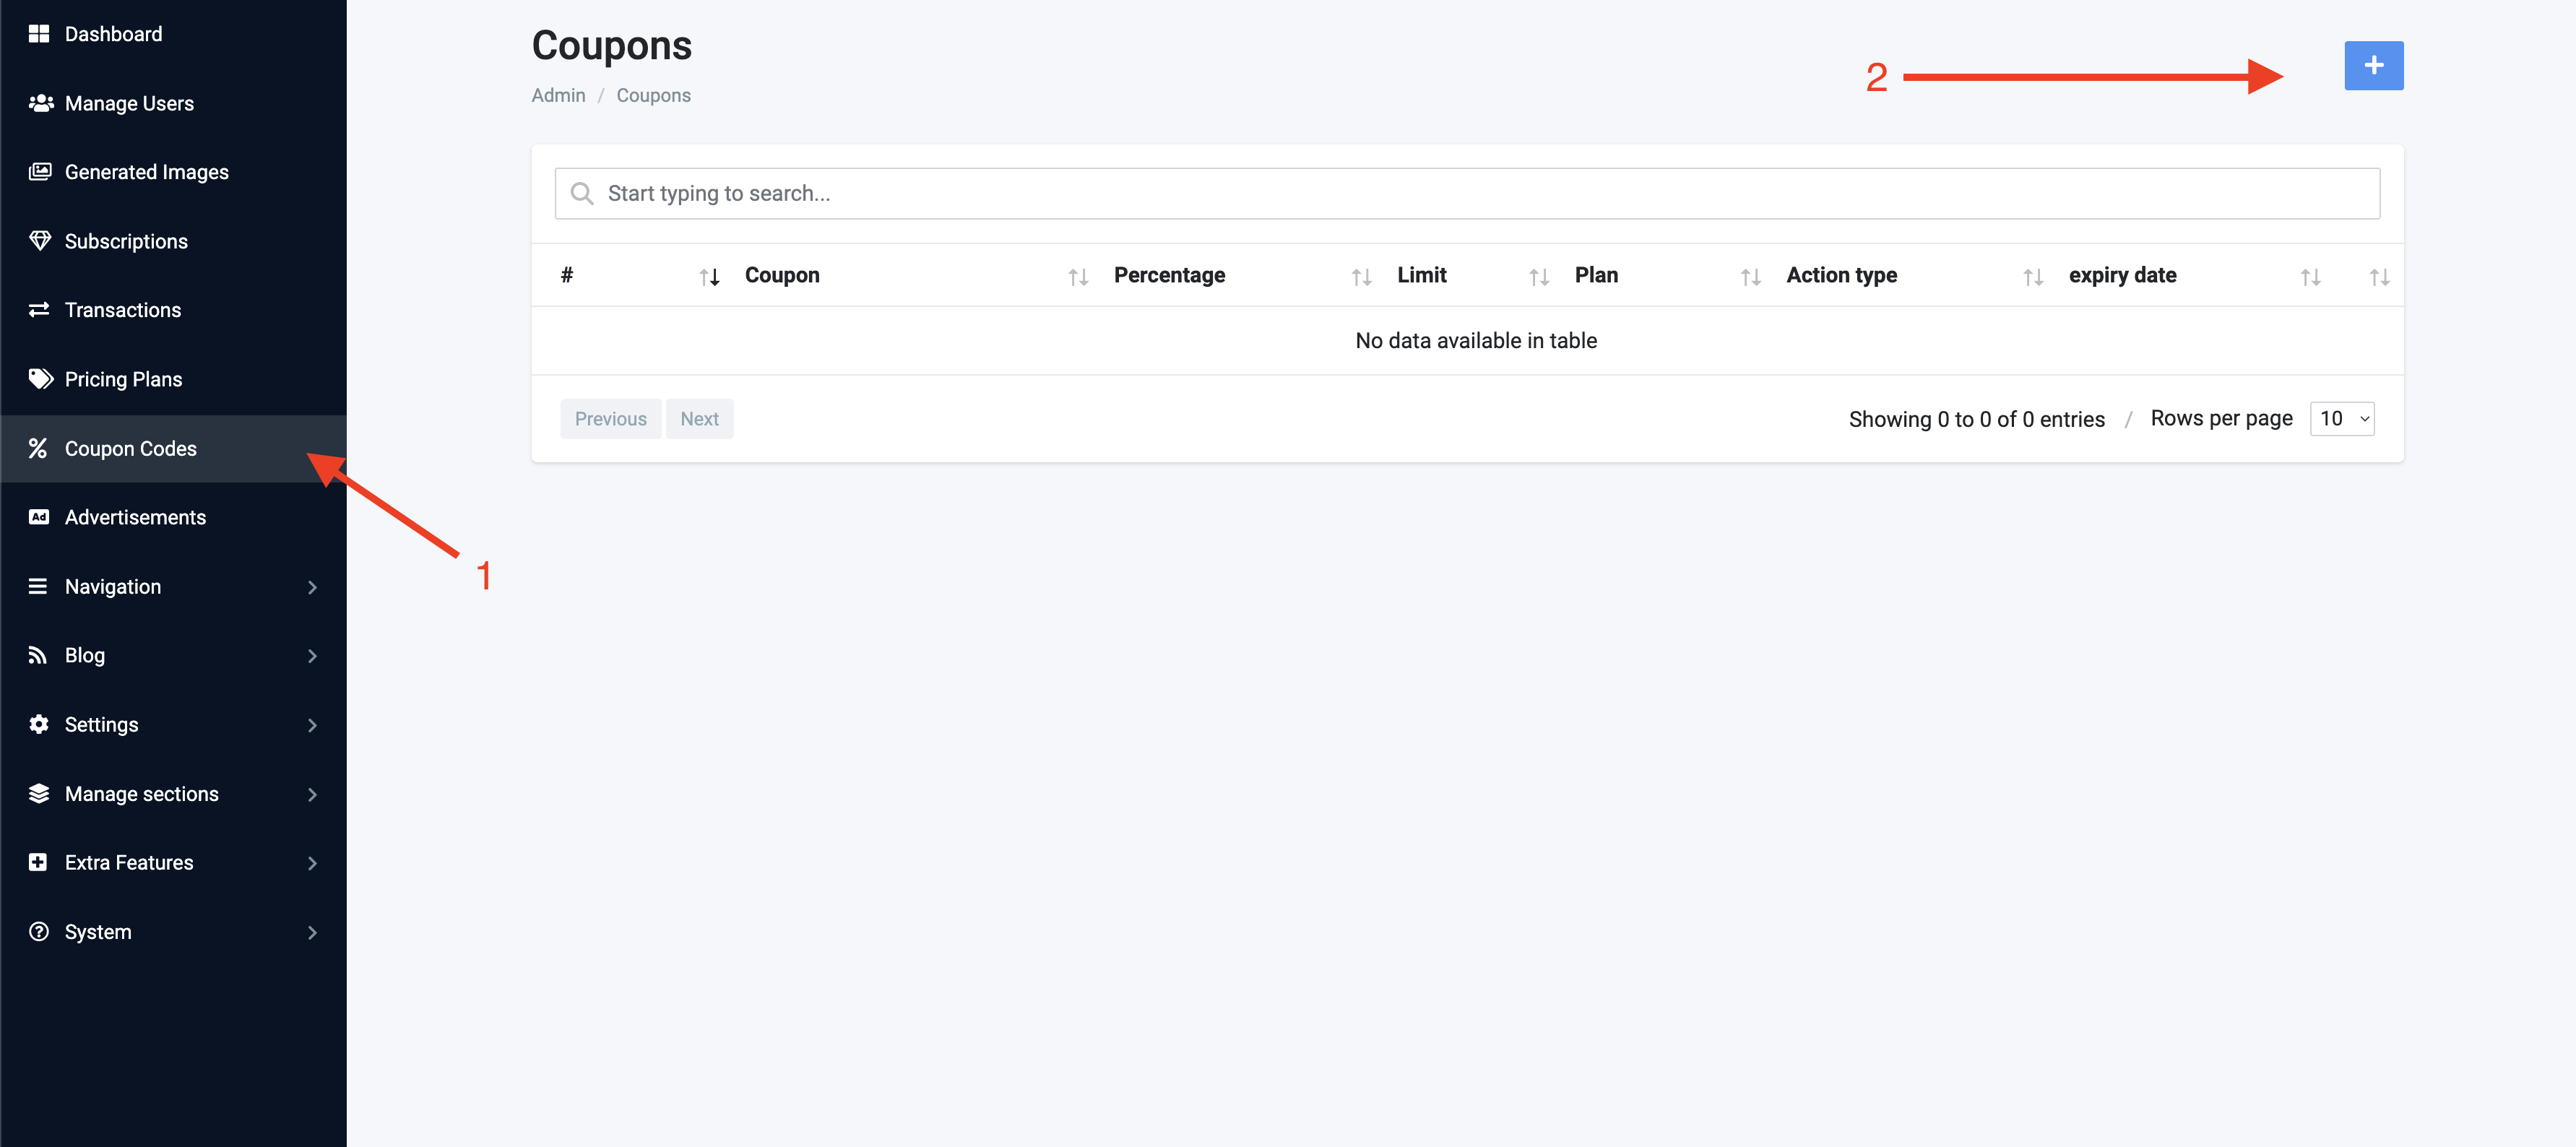Sort table by Coupon column

click(782, 275)
